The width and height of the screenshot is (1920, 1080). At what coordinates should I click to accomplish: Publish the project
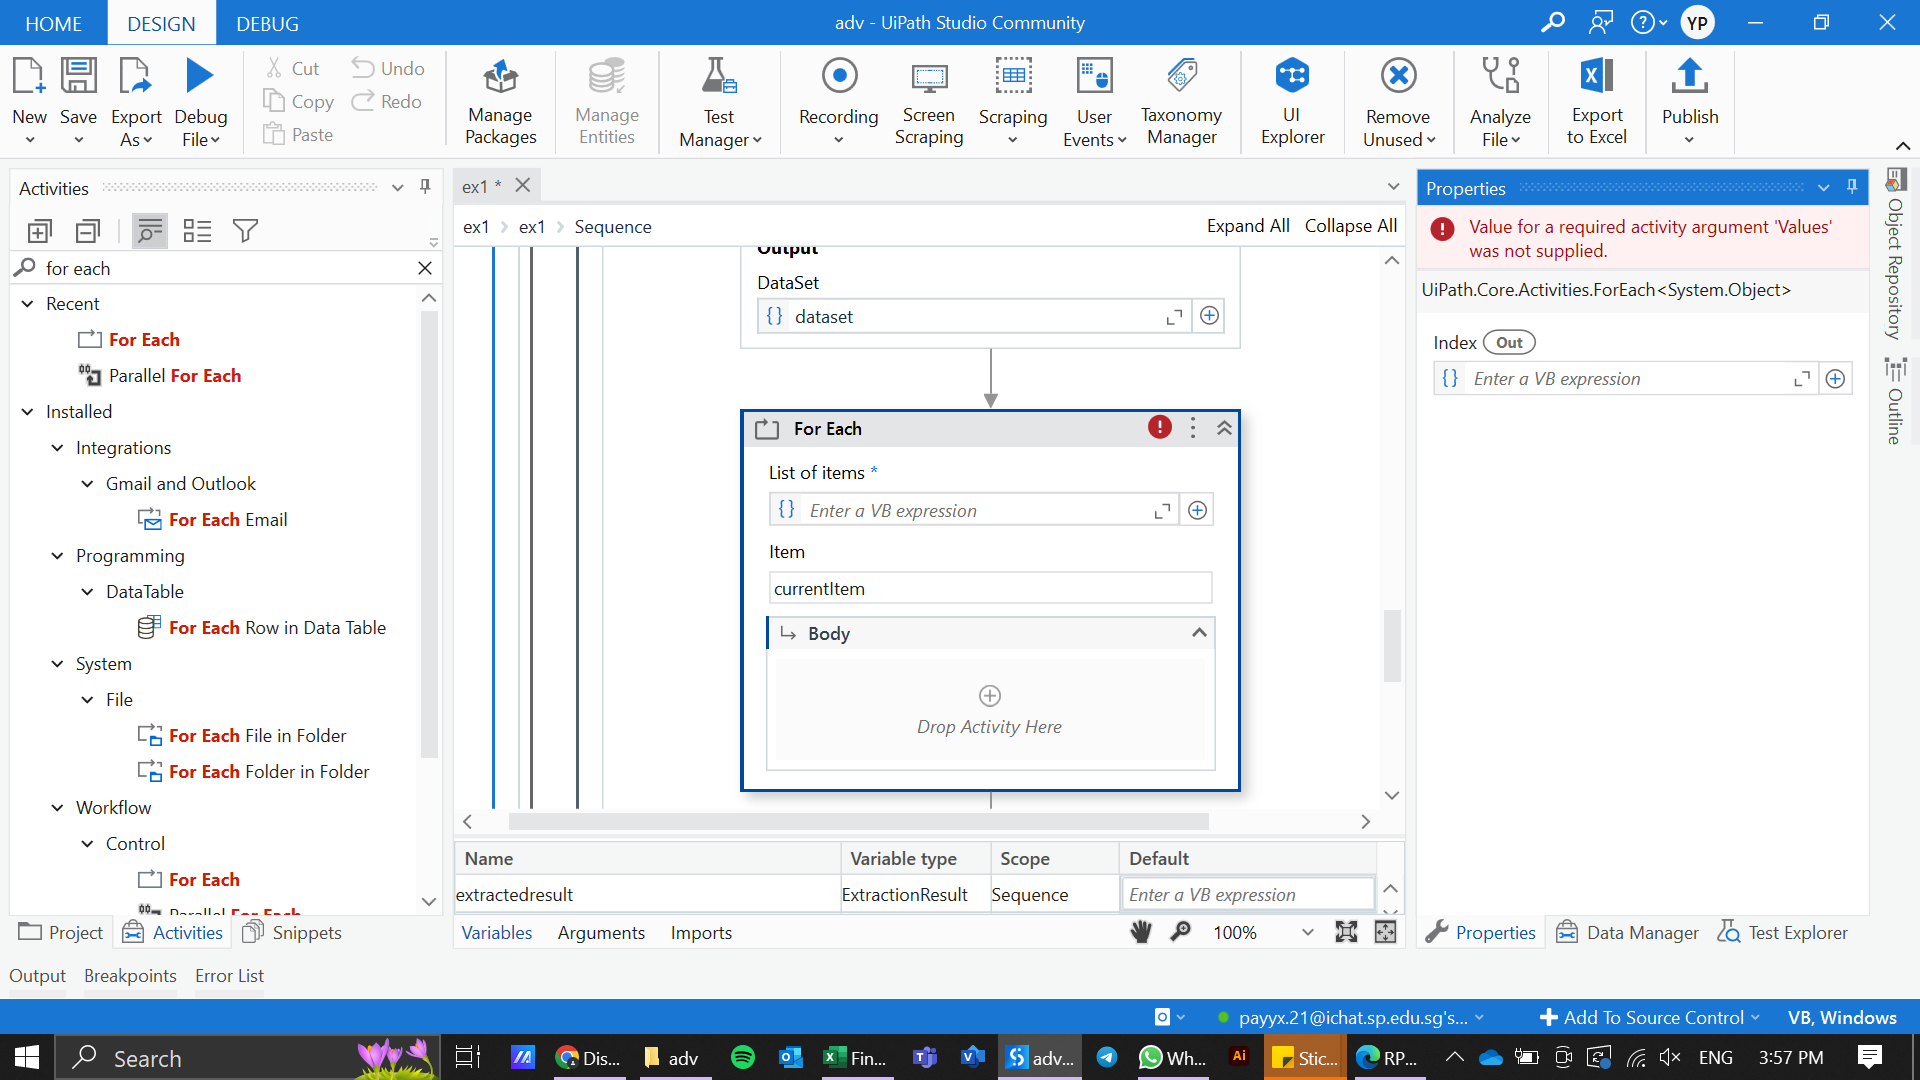[1690, 102]
